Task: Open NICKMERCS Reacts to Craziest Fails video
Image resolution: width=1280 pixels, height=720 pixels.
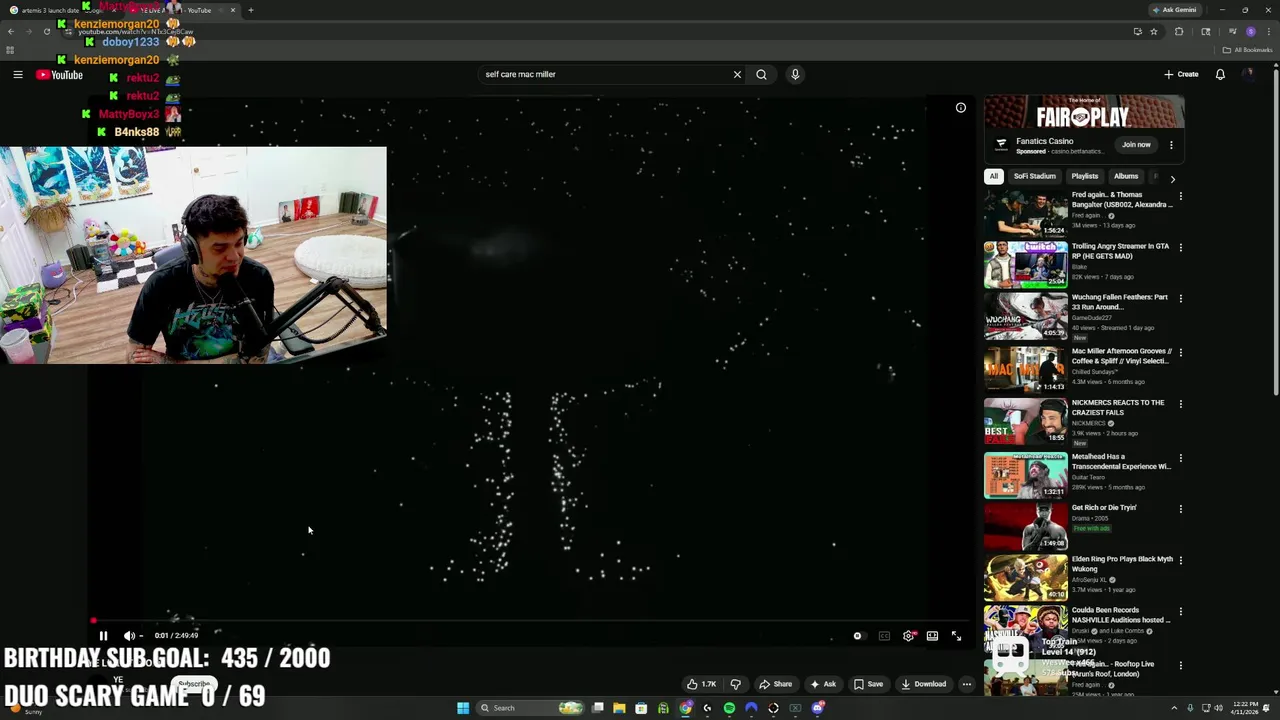Action: (1118, 407)
